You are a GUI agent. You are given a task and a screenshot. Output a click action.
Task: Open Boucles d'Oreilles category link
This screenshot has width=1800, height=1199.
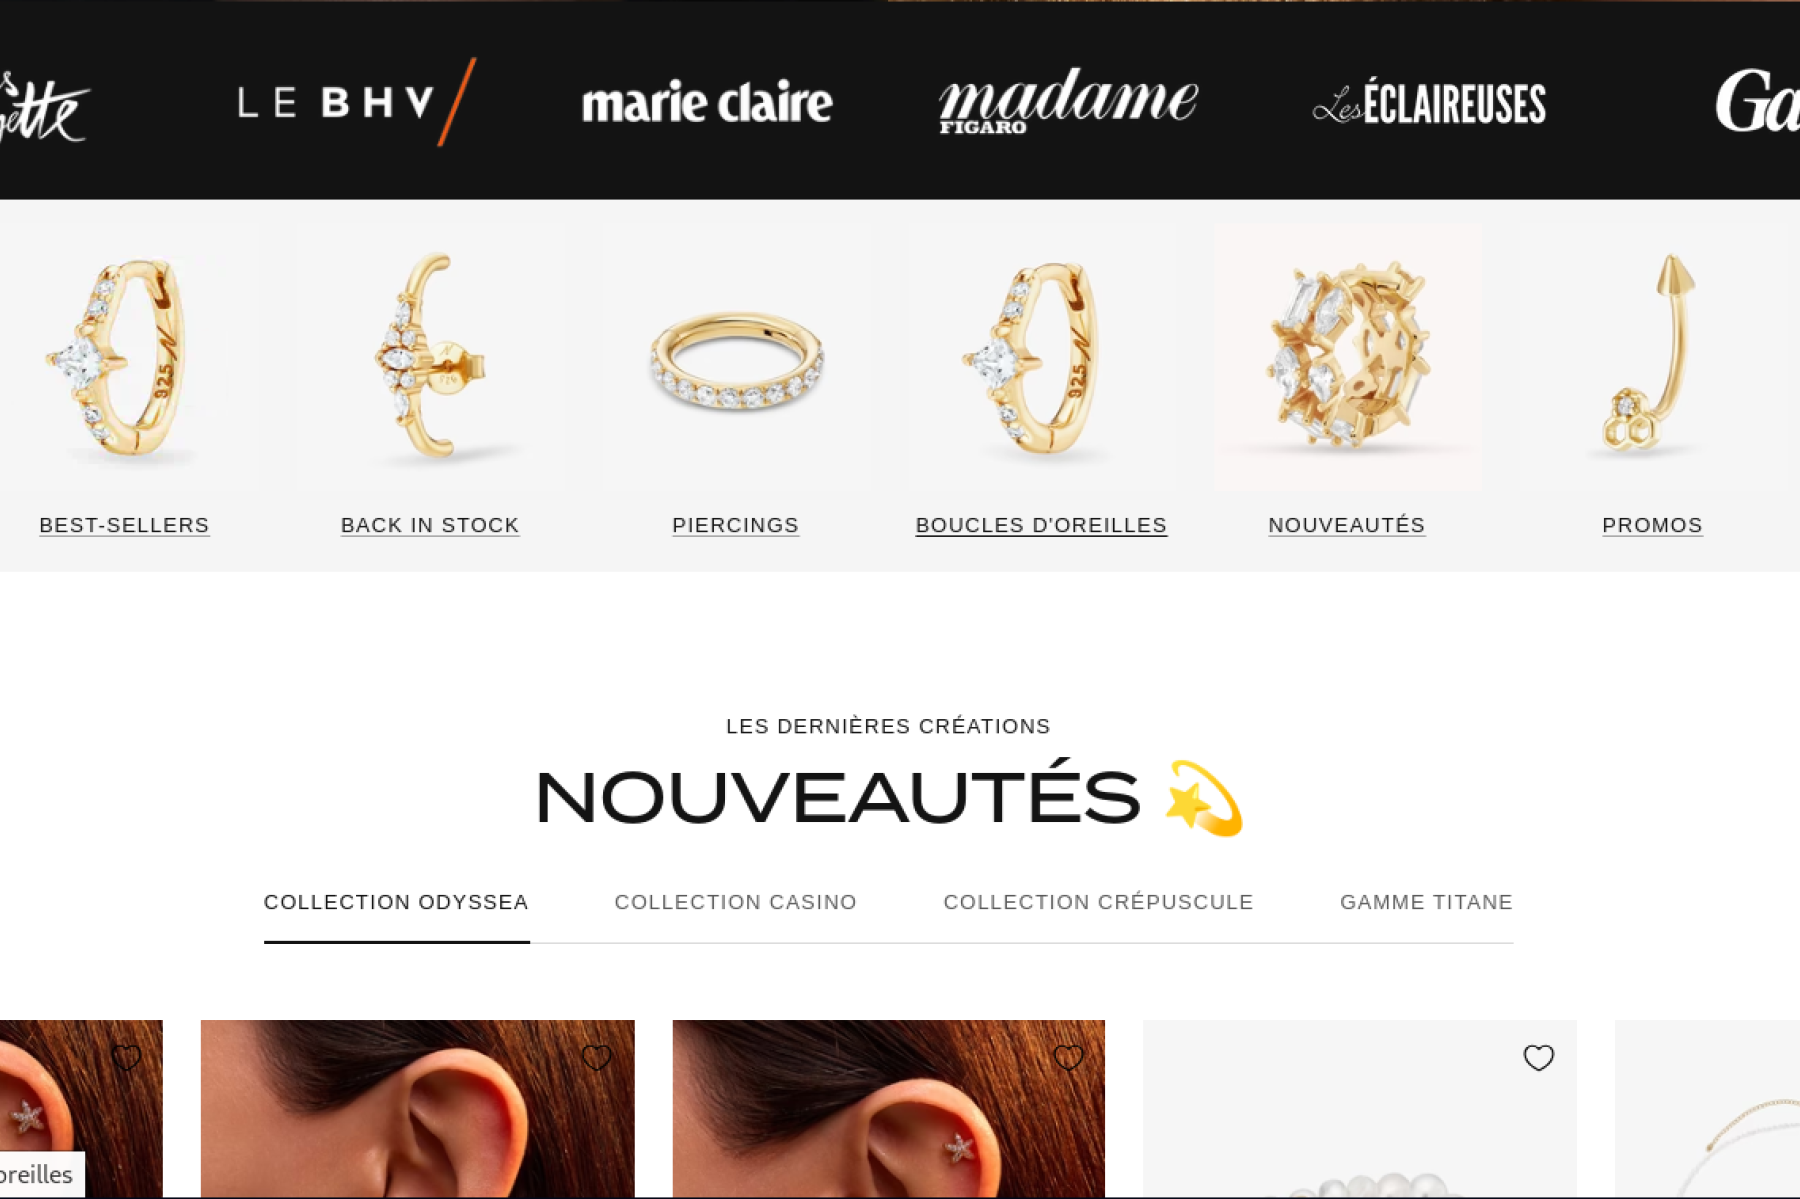point(1041,525)
